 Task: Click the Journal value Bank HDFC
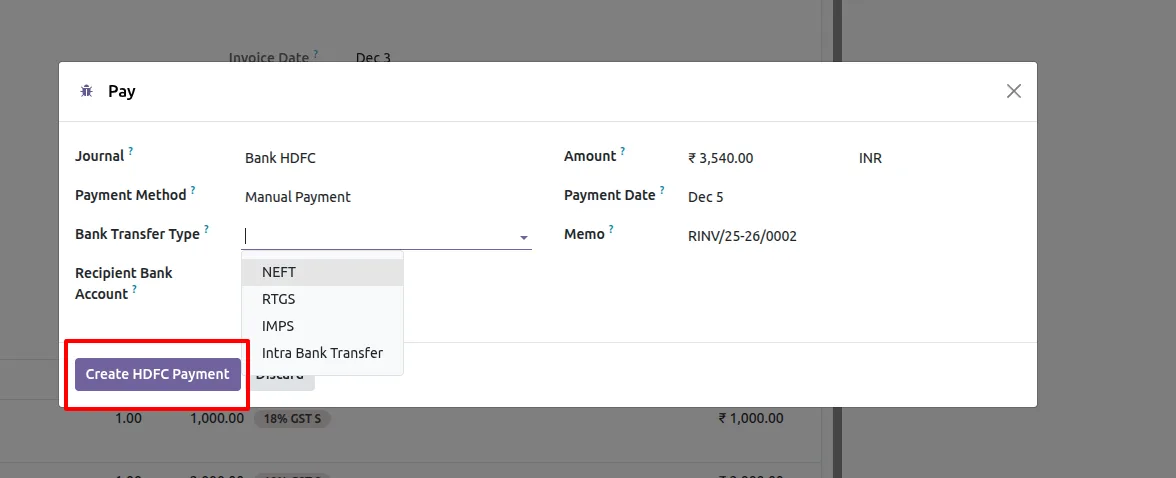click(280, 158)
